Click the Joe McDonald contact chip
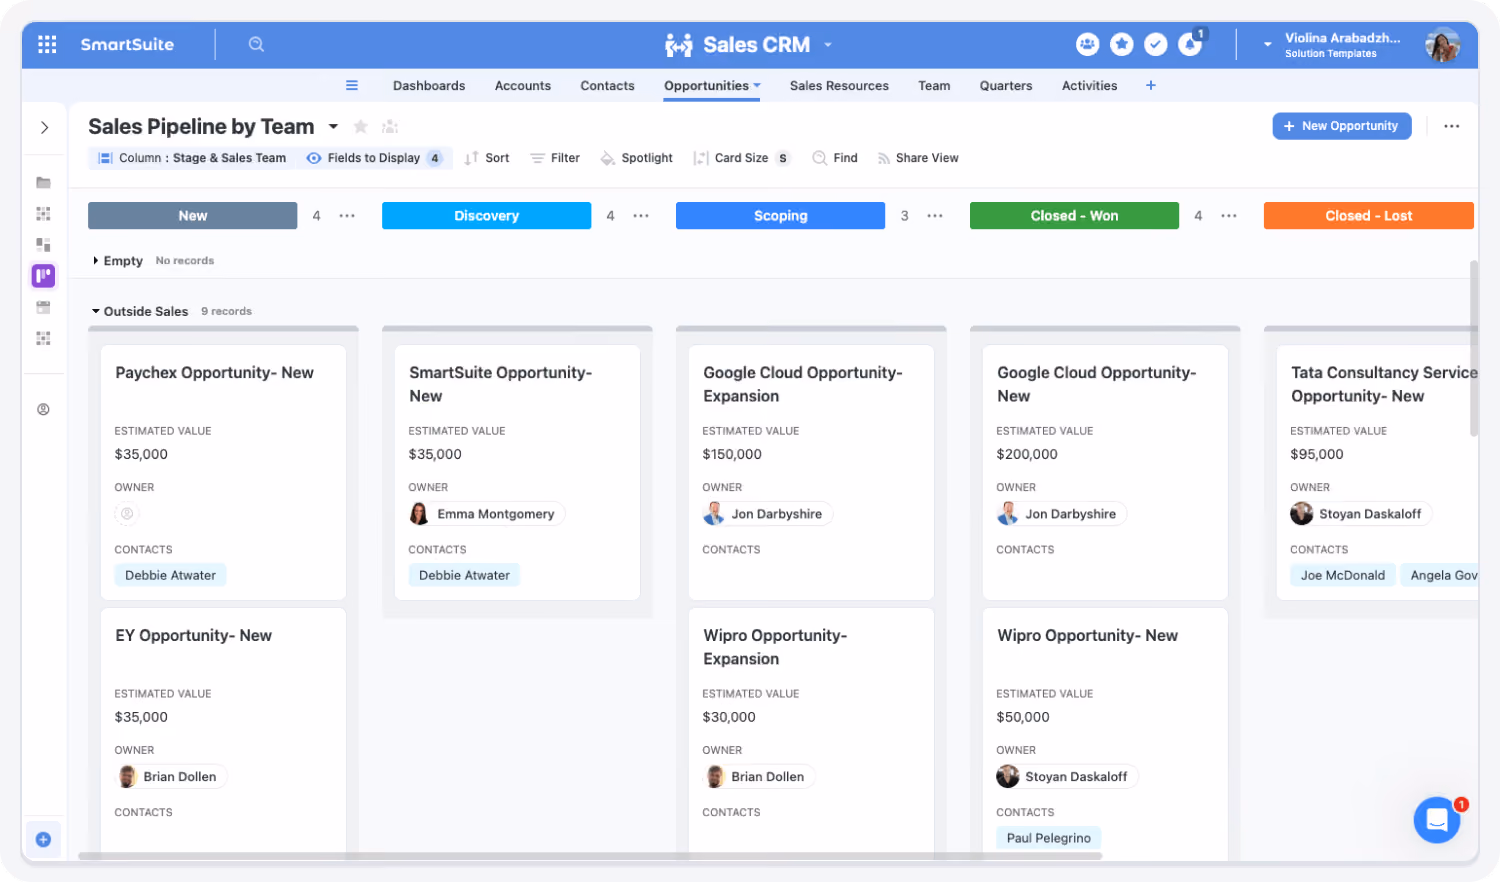Screen dimensions: 1500x882 tap(1342, 575)
